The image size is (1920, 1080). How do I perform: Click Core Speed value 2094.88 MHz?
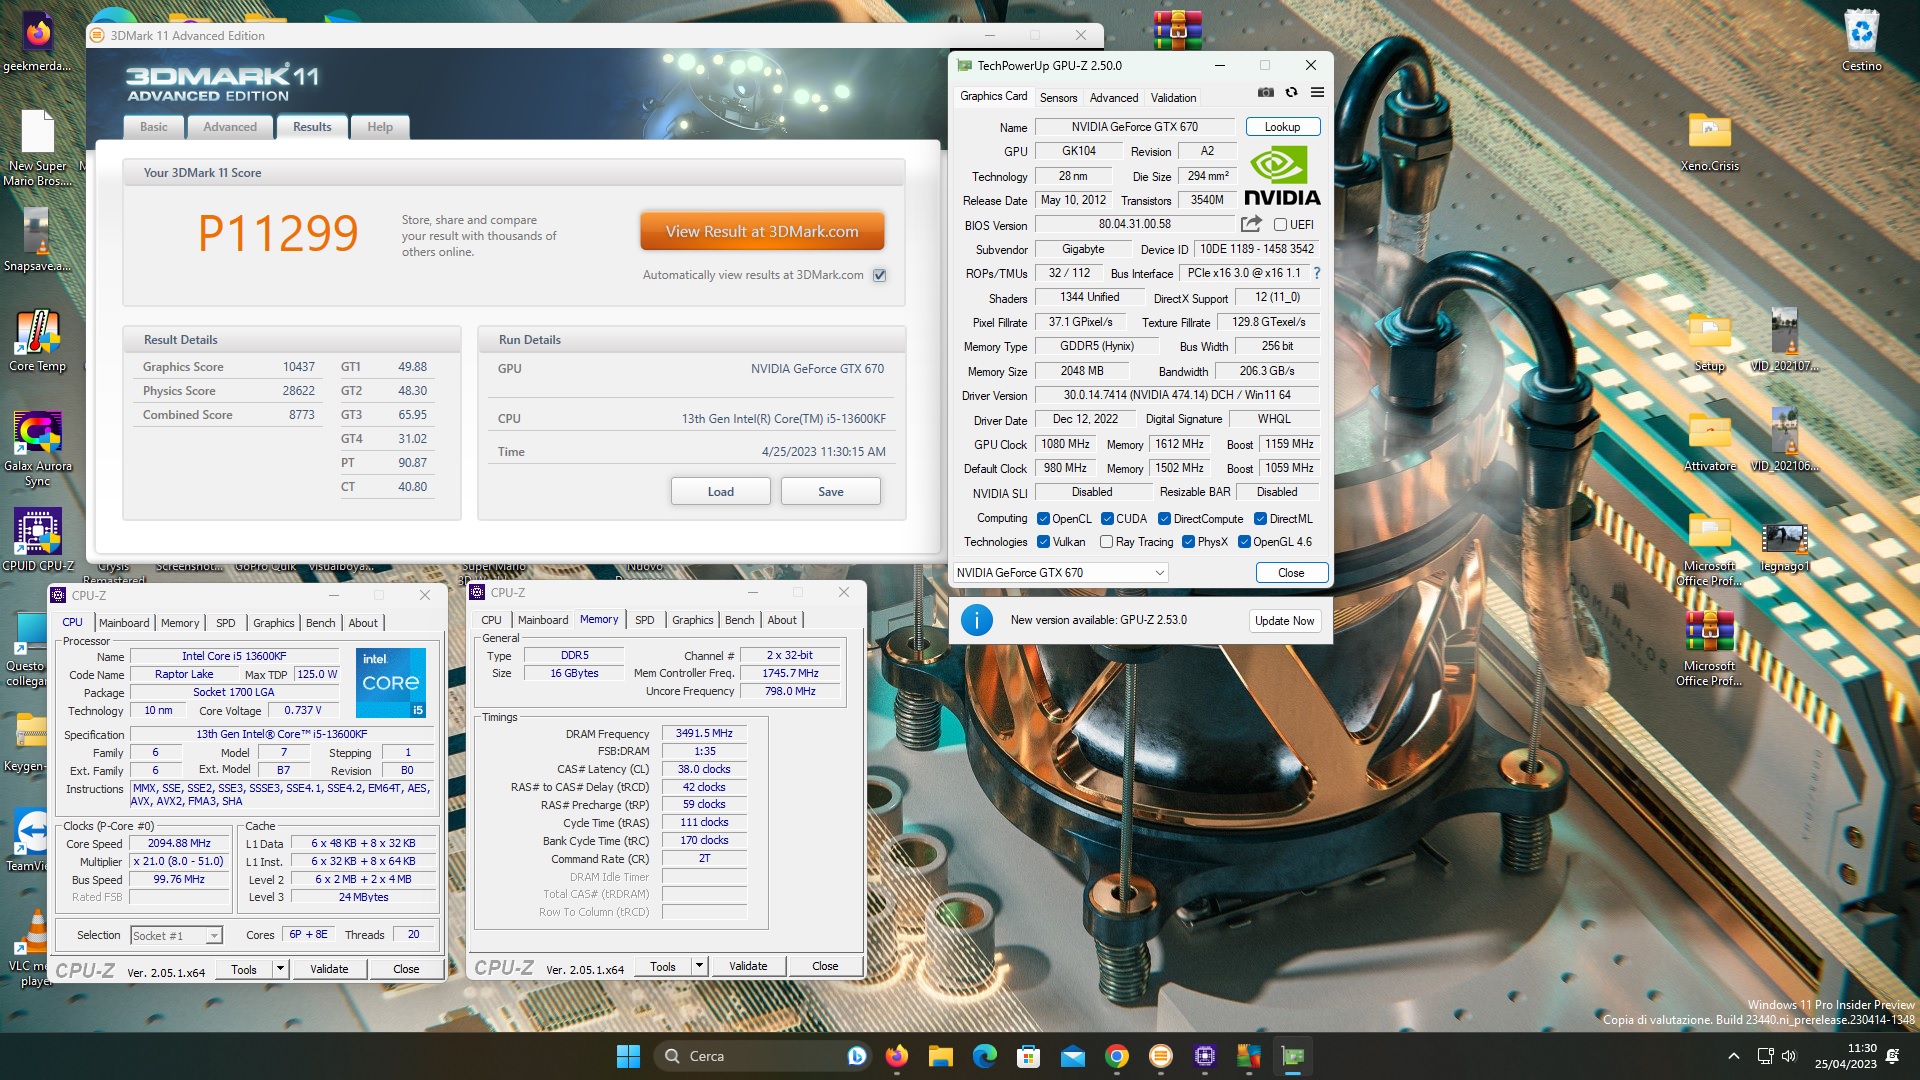click(179, 844)
